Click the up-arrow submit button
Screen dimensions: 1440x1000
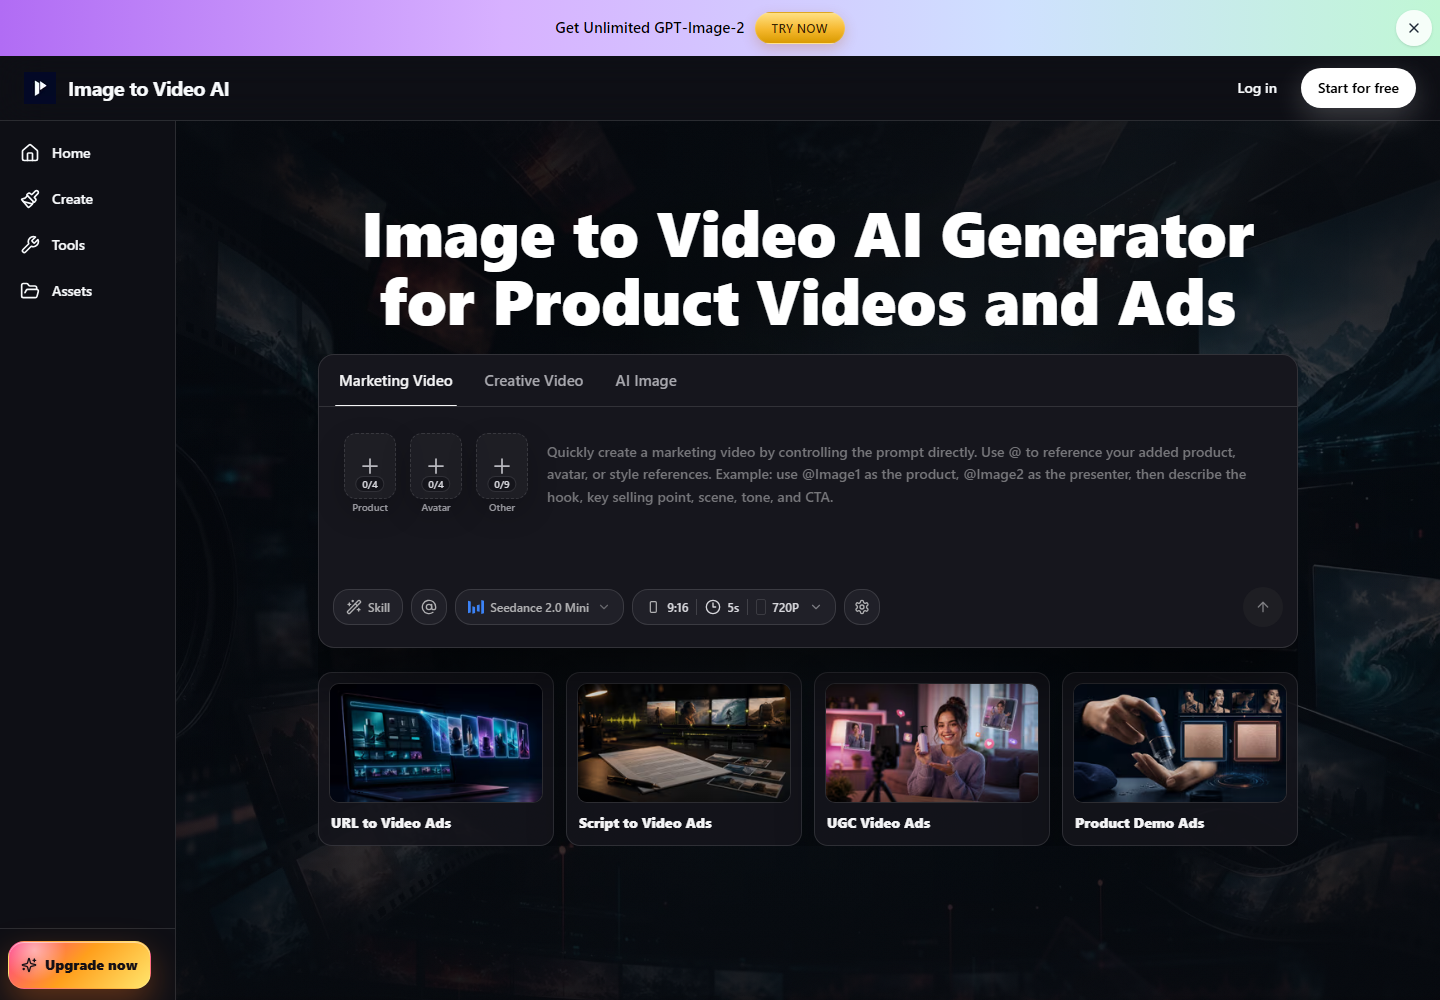1263,607
